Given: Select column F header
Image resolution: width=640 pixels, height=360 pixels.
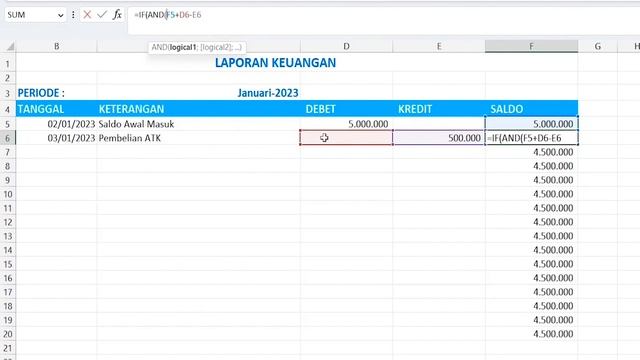Looking at the screenshot, I should [x=531, y=46].
